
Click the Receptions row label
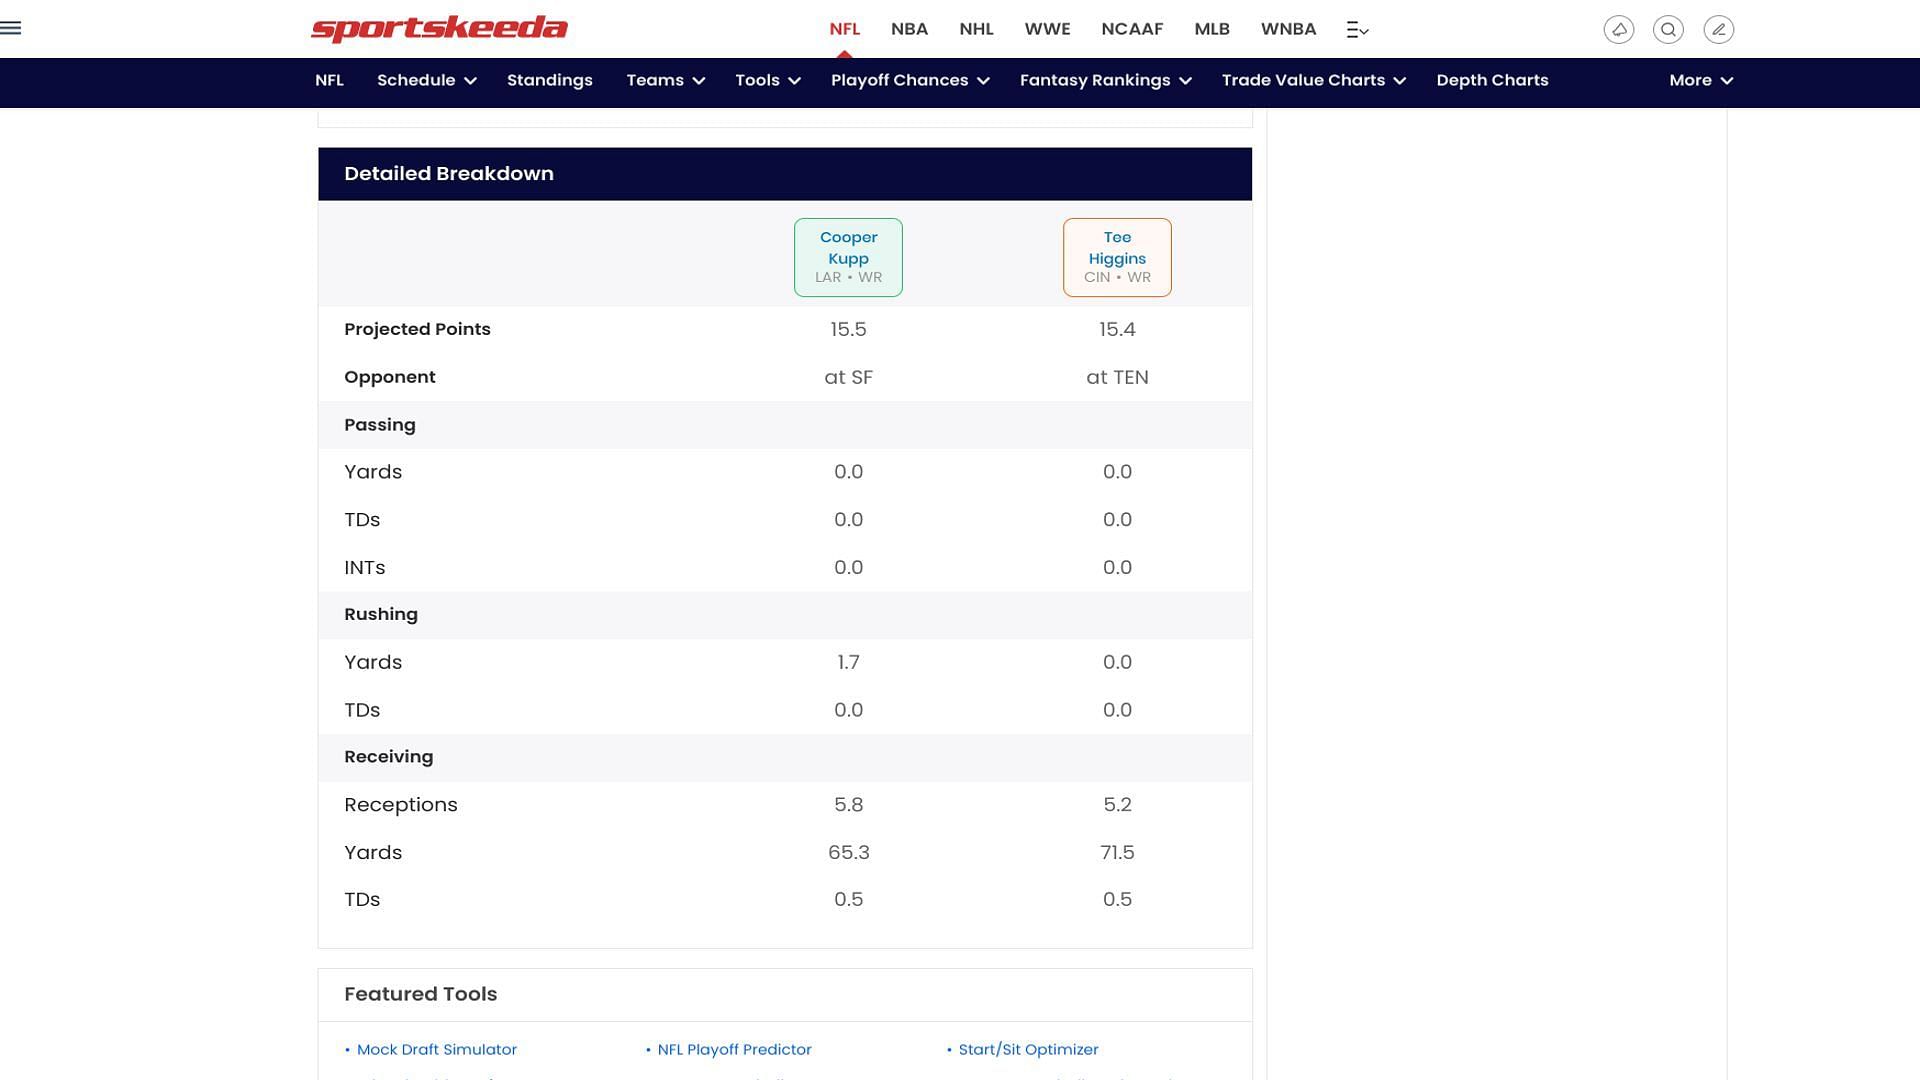point(400,805)
